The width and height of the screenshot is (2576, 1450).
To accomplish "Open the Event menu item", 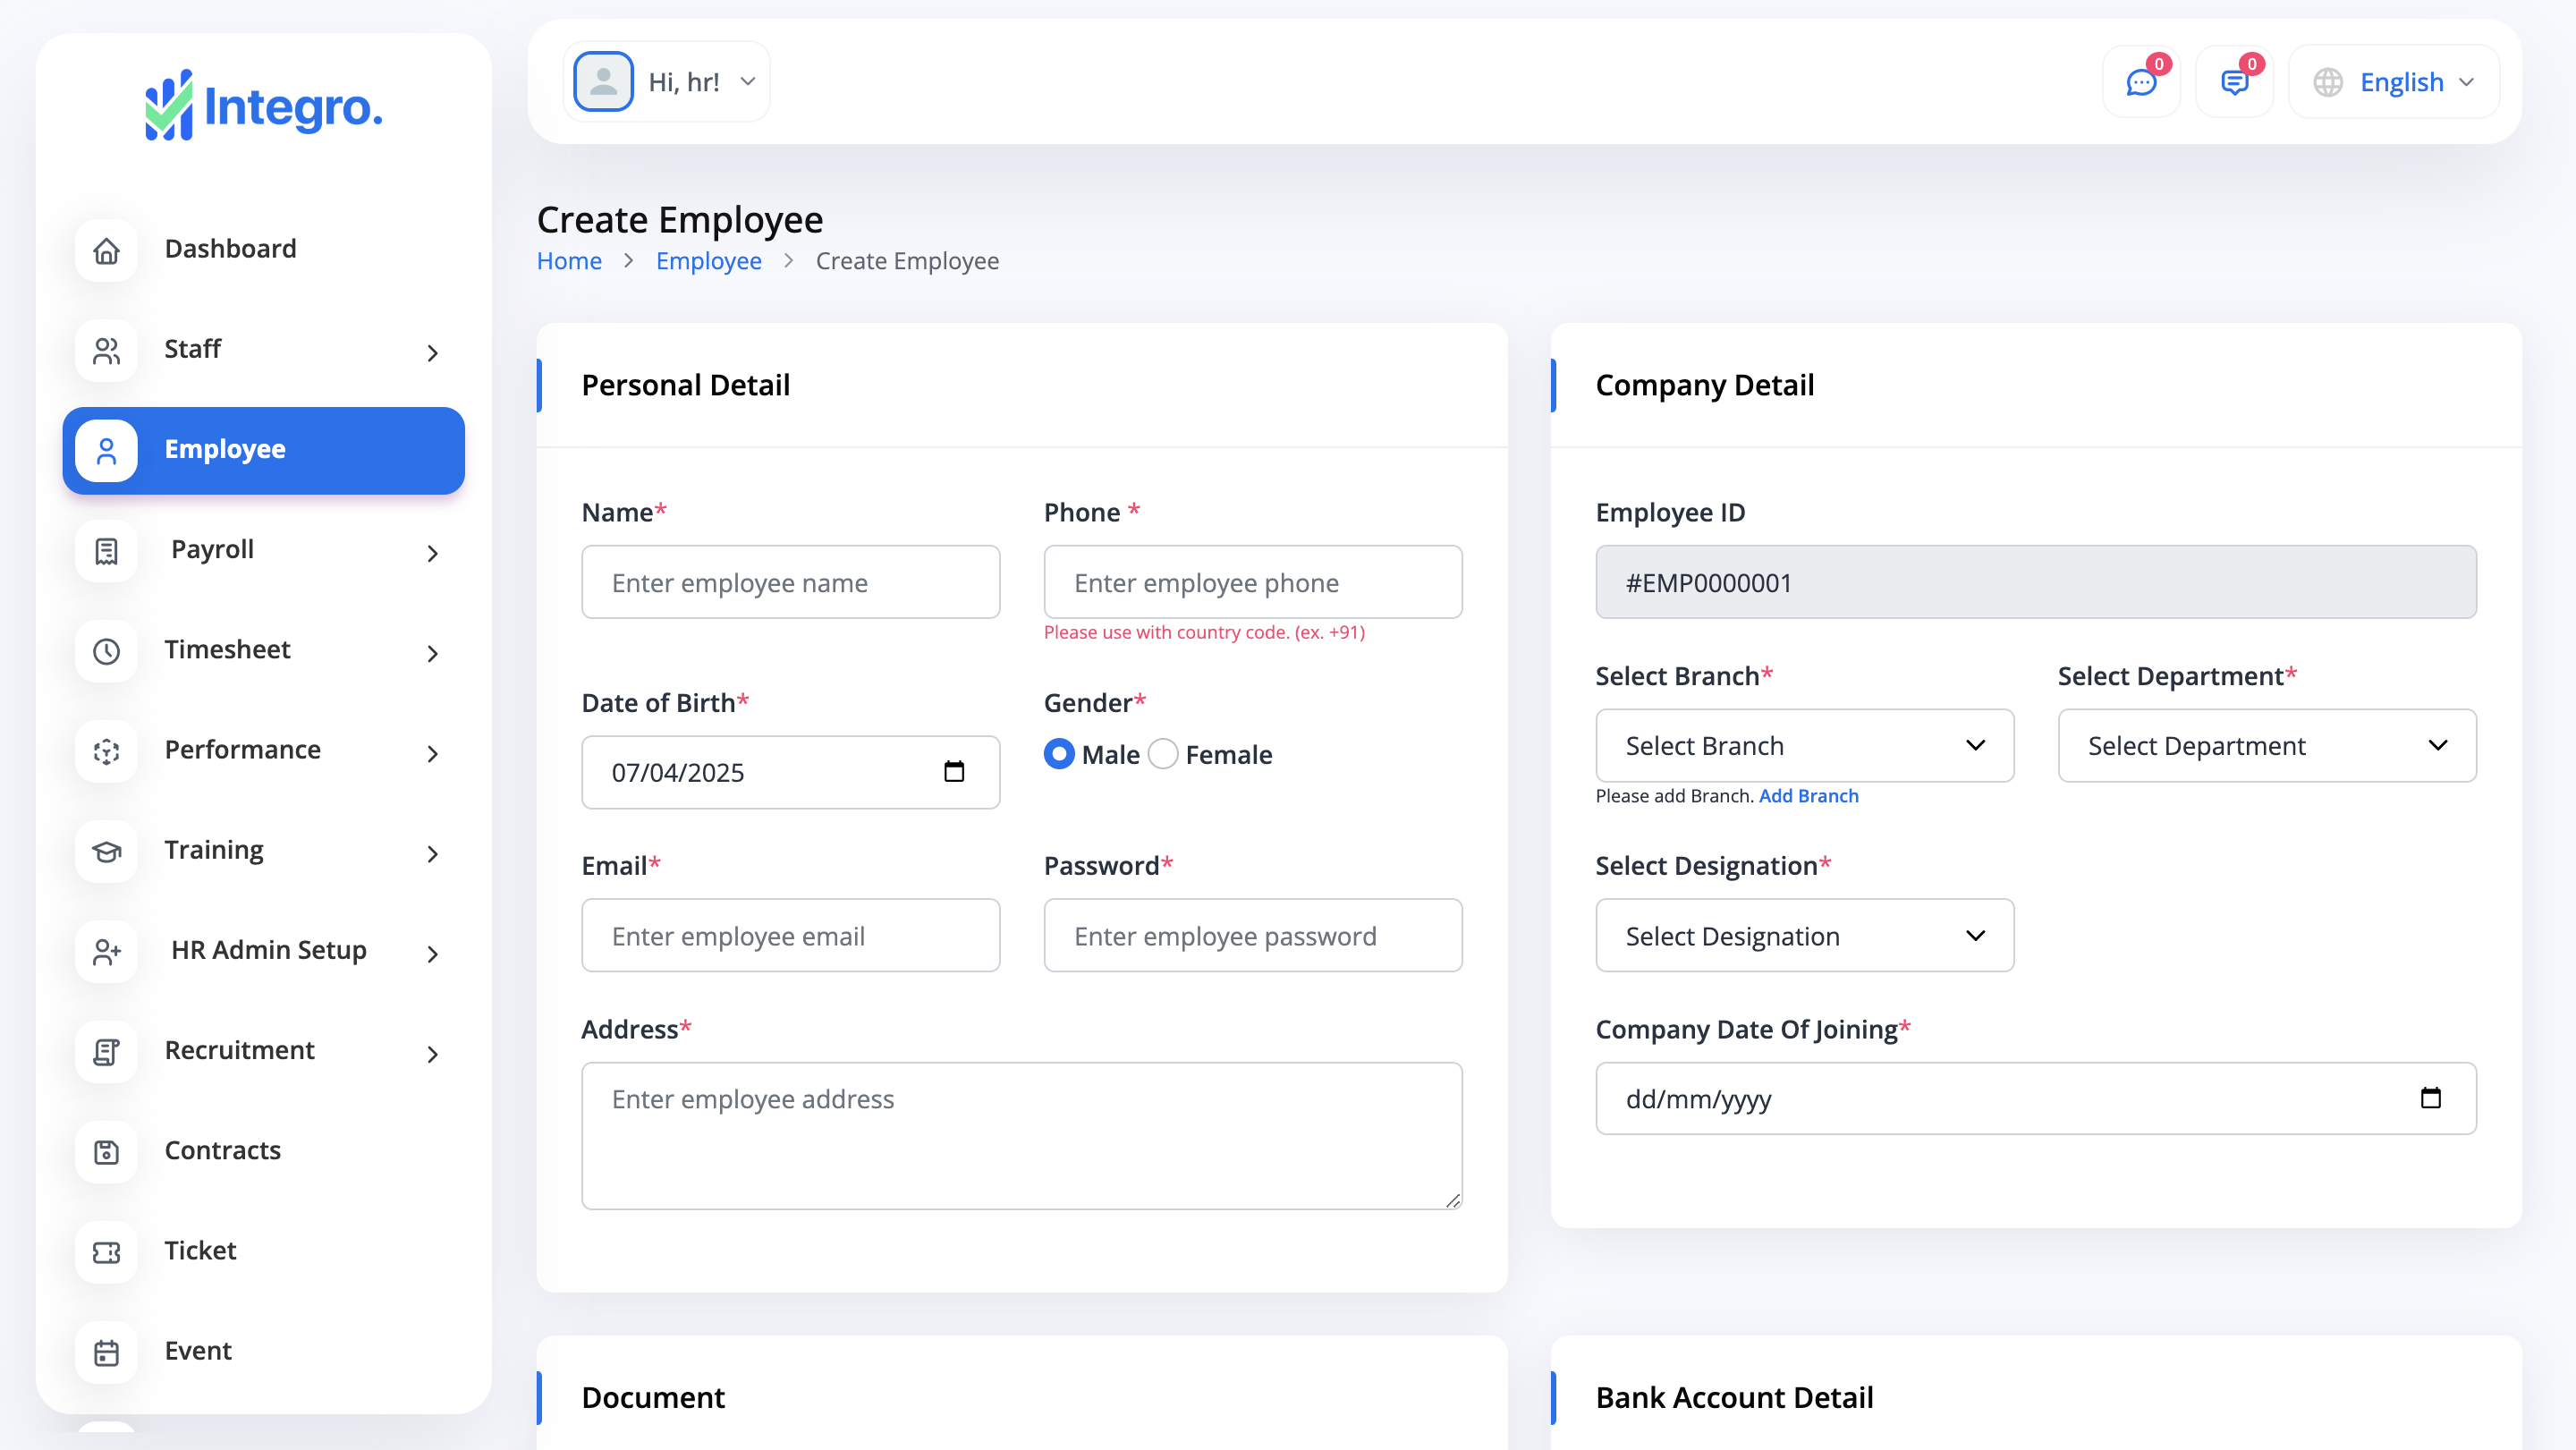I will (x=198, y=1351).
